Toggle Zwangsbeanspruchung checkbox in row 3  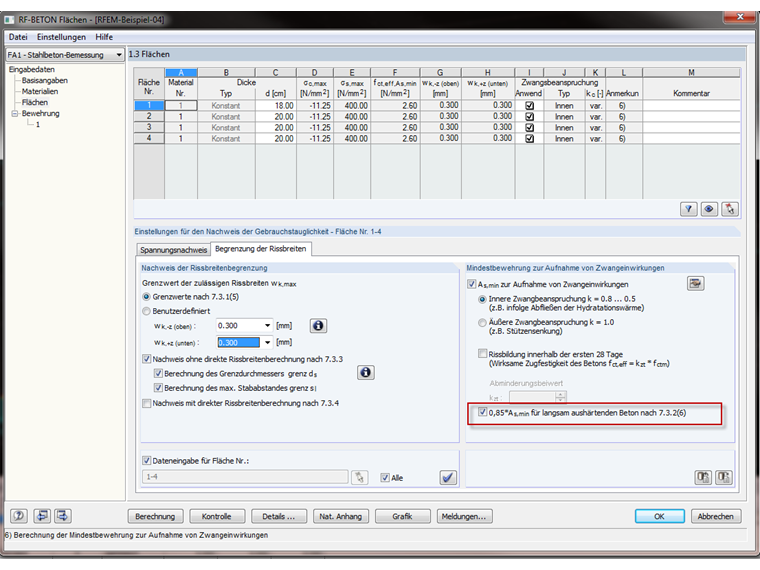coord(529,127)
